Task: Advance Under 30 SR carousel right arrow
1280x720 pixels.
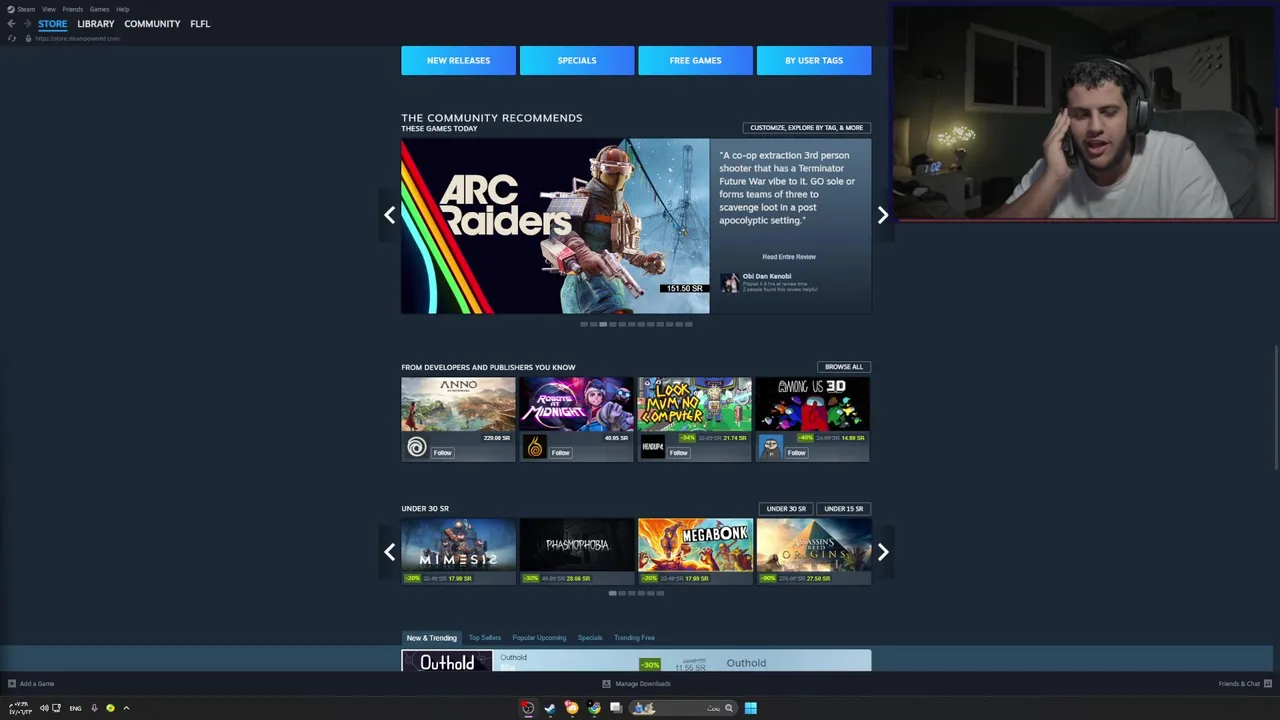Action: coord(883,552)
